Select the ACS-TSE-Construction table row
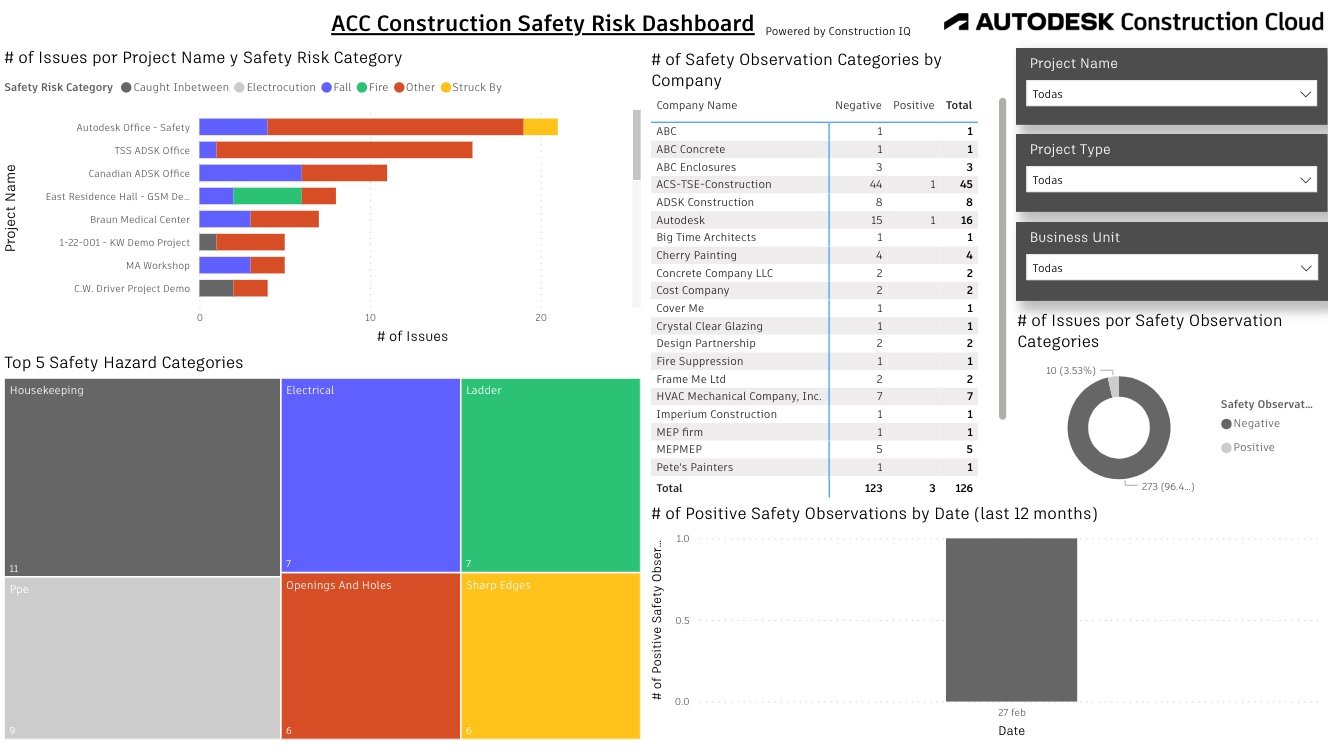 click(814, 185)
